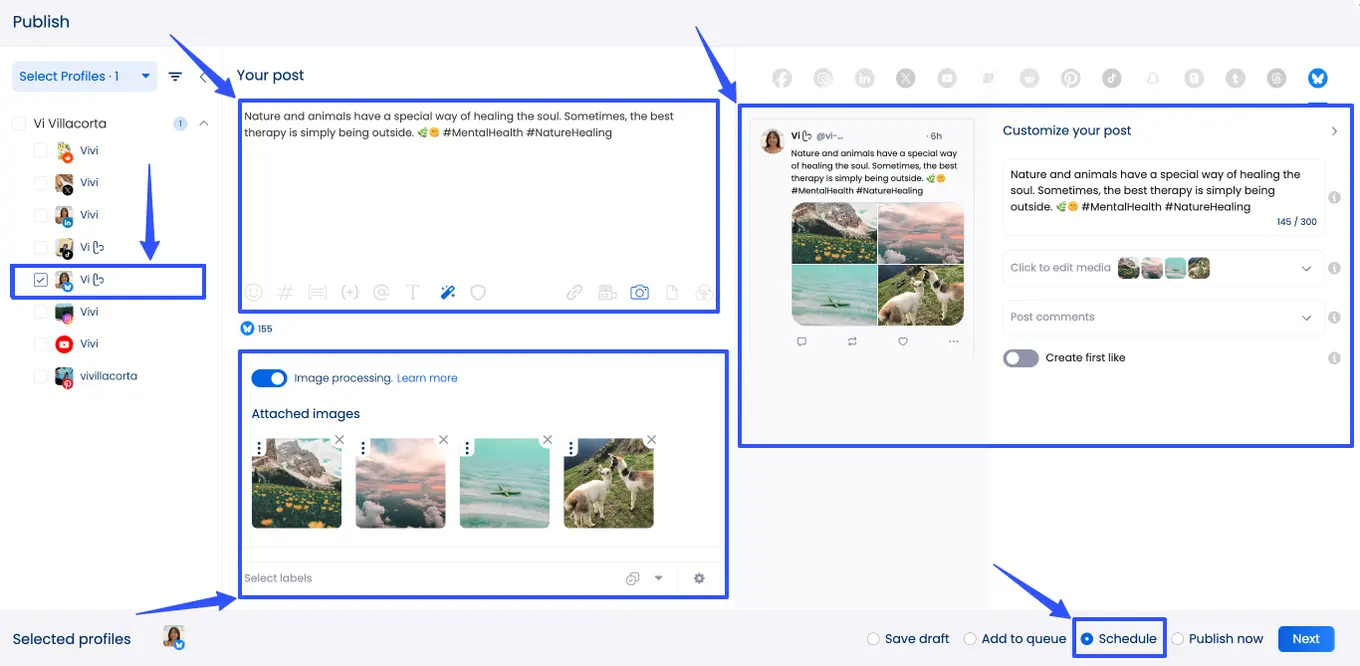Open the hashtag suggestions icon
1360x666 pixels.
pos(285,292)
